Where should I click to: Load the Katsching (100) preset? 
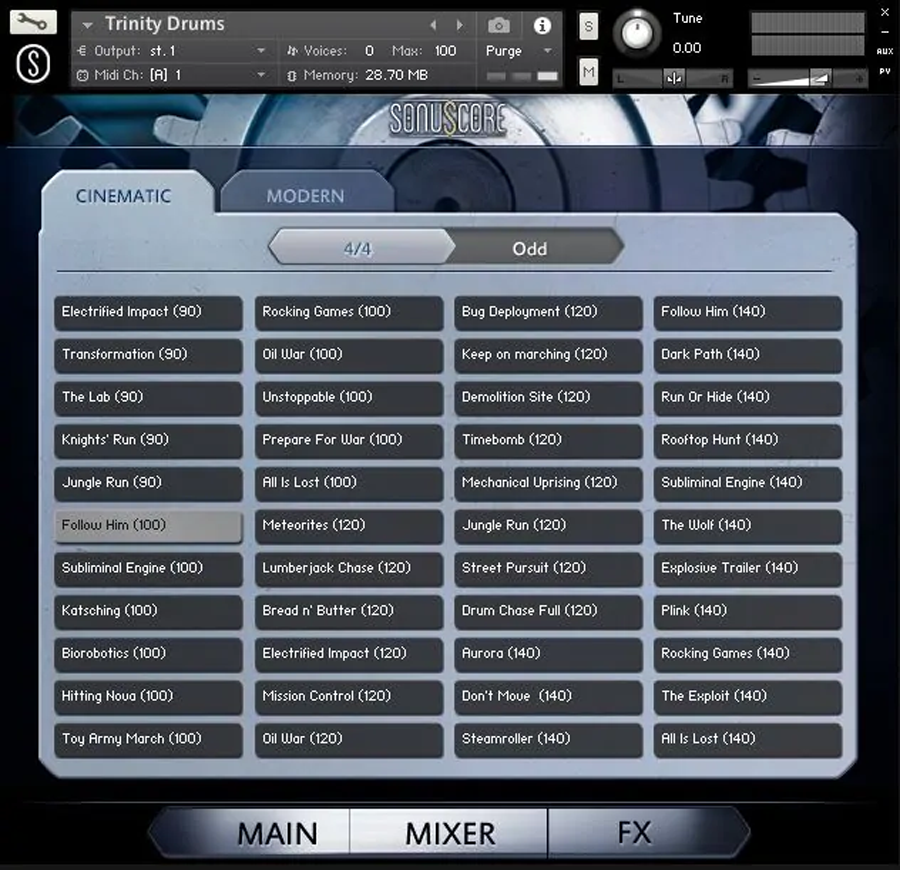coord(149,611)
